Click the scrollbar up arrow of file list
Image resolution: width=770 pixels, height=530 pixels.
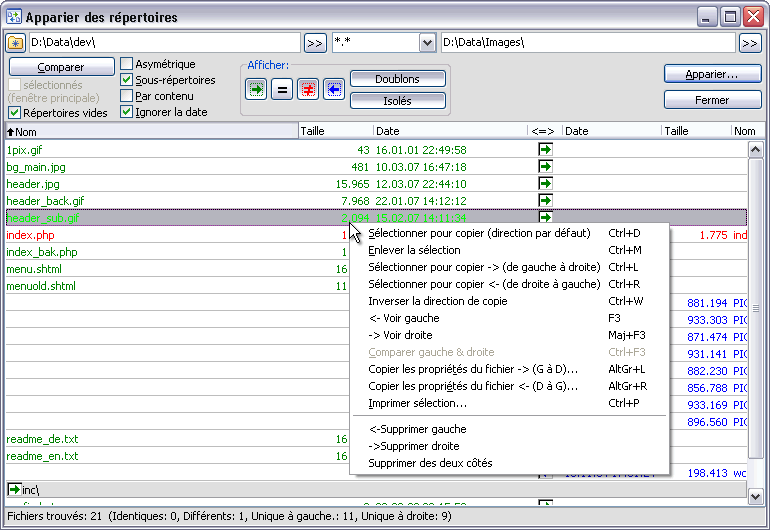[755, 149]
